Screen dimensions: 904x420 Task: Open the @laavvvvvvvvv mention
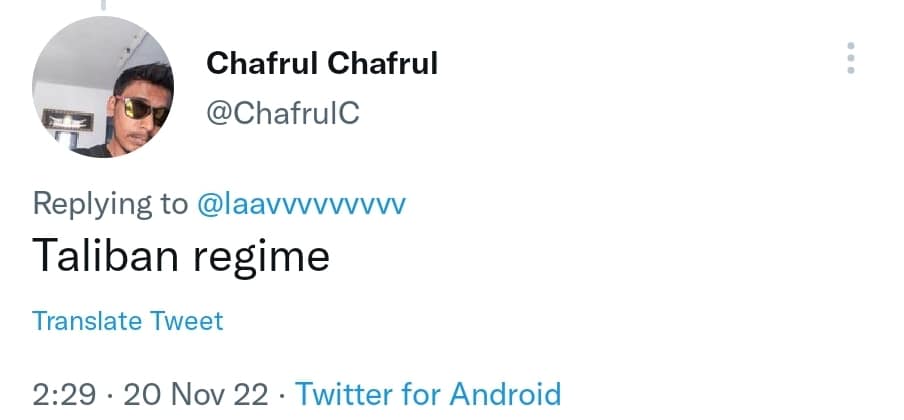[301, 204]
